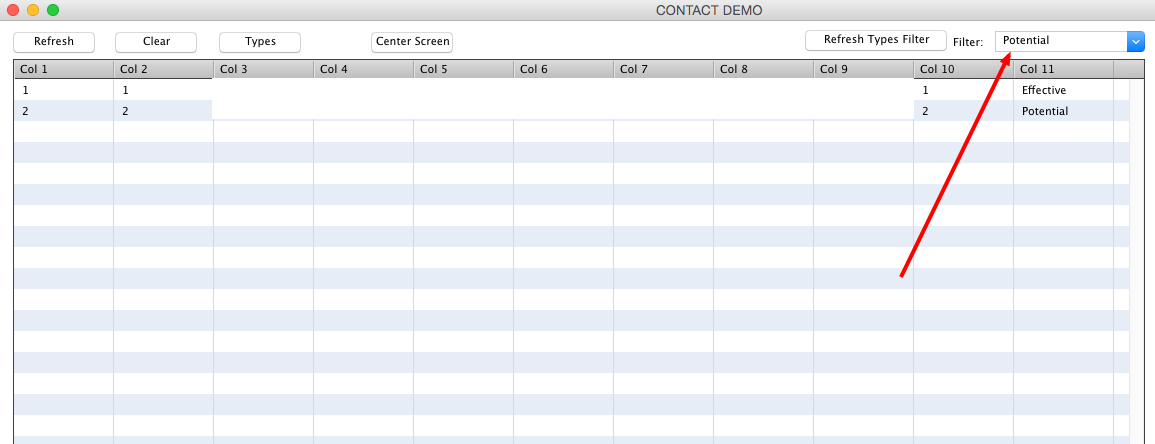Select the Effective cell in row 1
Viewport: 1155px width, 444px height.
coord(1062,90)
